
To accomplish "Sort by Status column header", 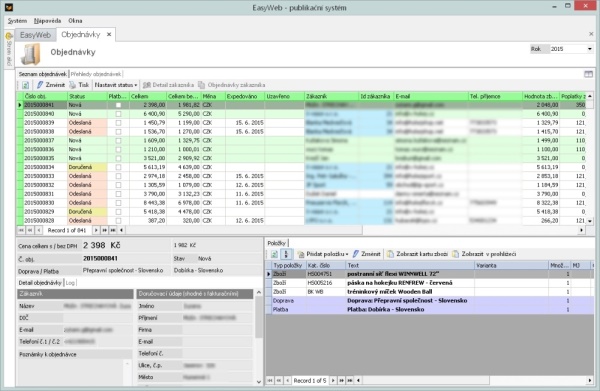I will (87, 96).
